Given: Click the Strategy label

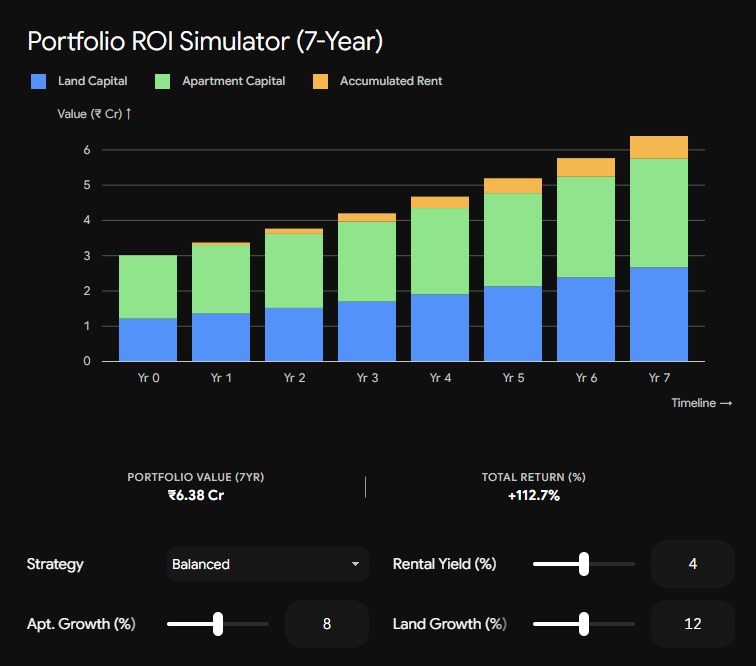Looking at the screenshot, I should (55, 564).
